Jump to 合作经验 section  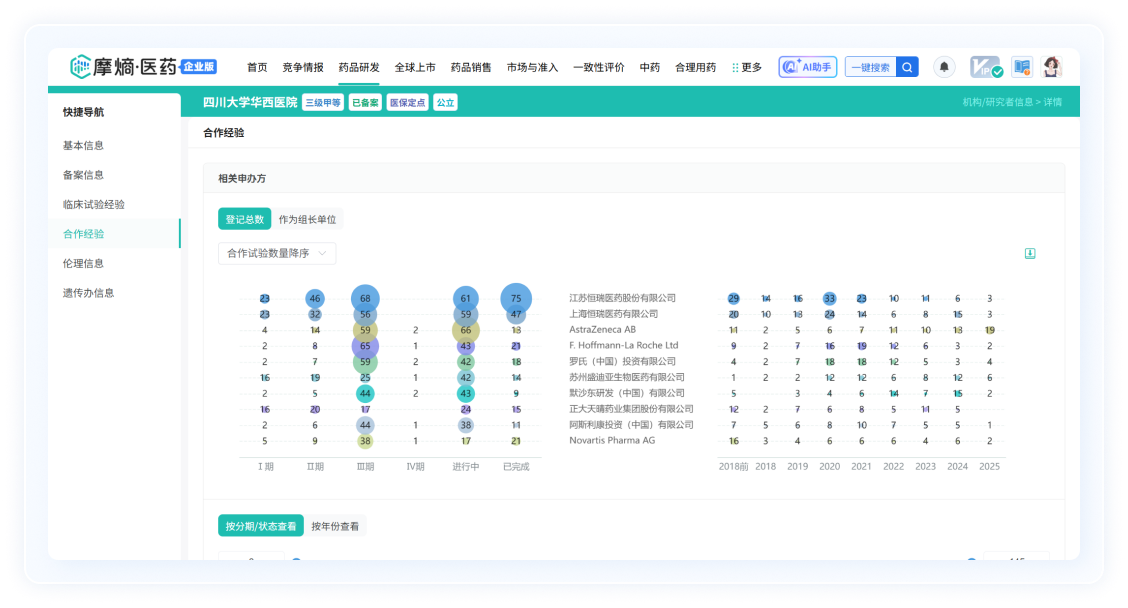pos(83,234)
